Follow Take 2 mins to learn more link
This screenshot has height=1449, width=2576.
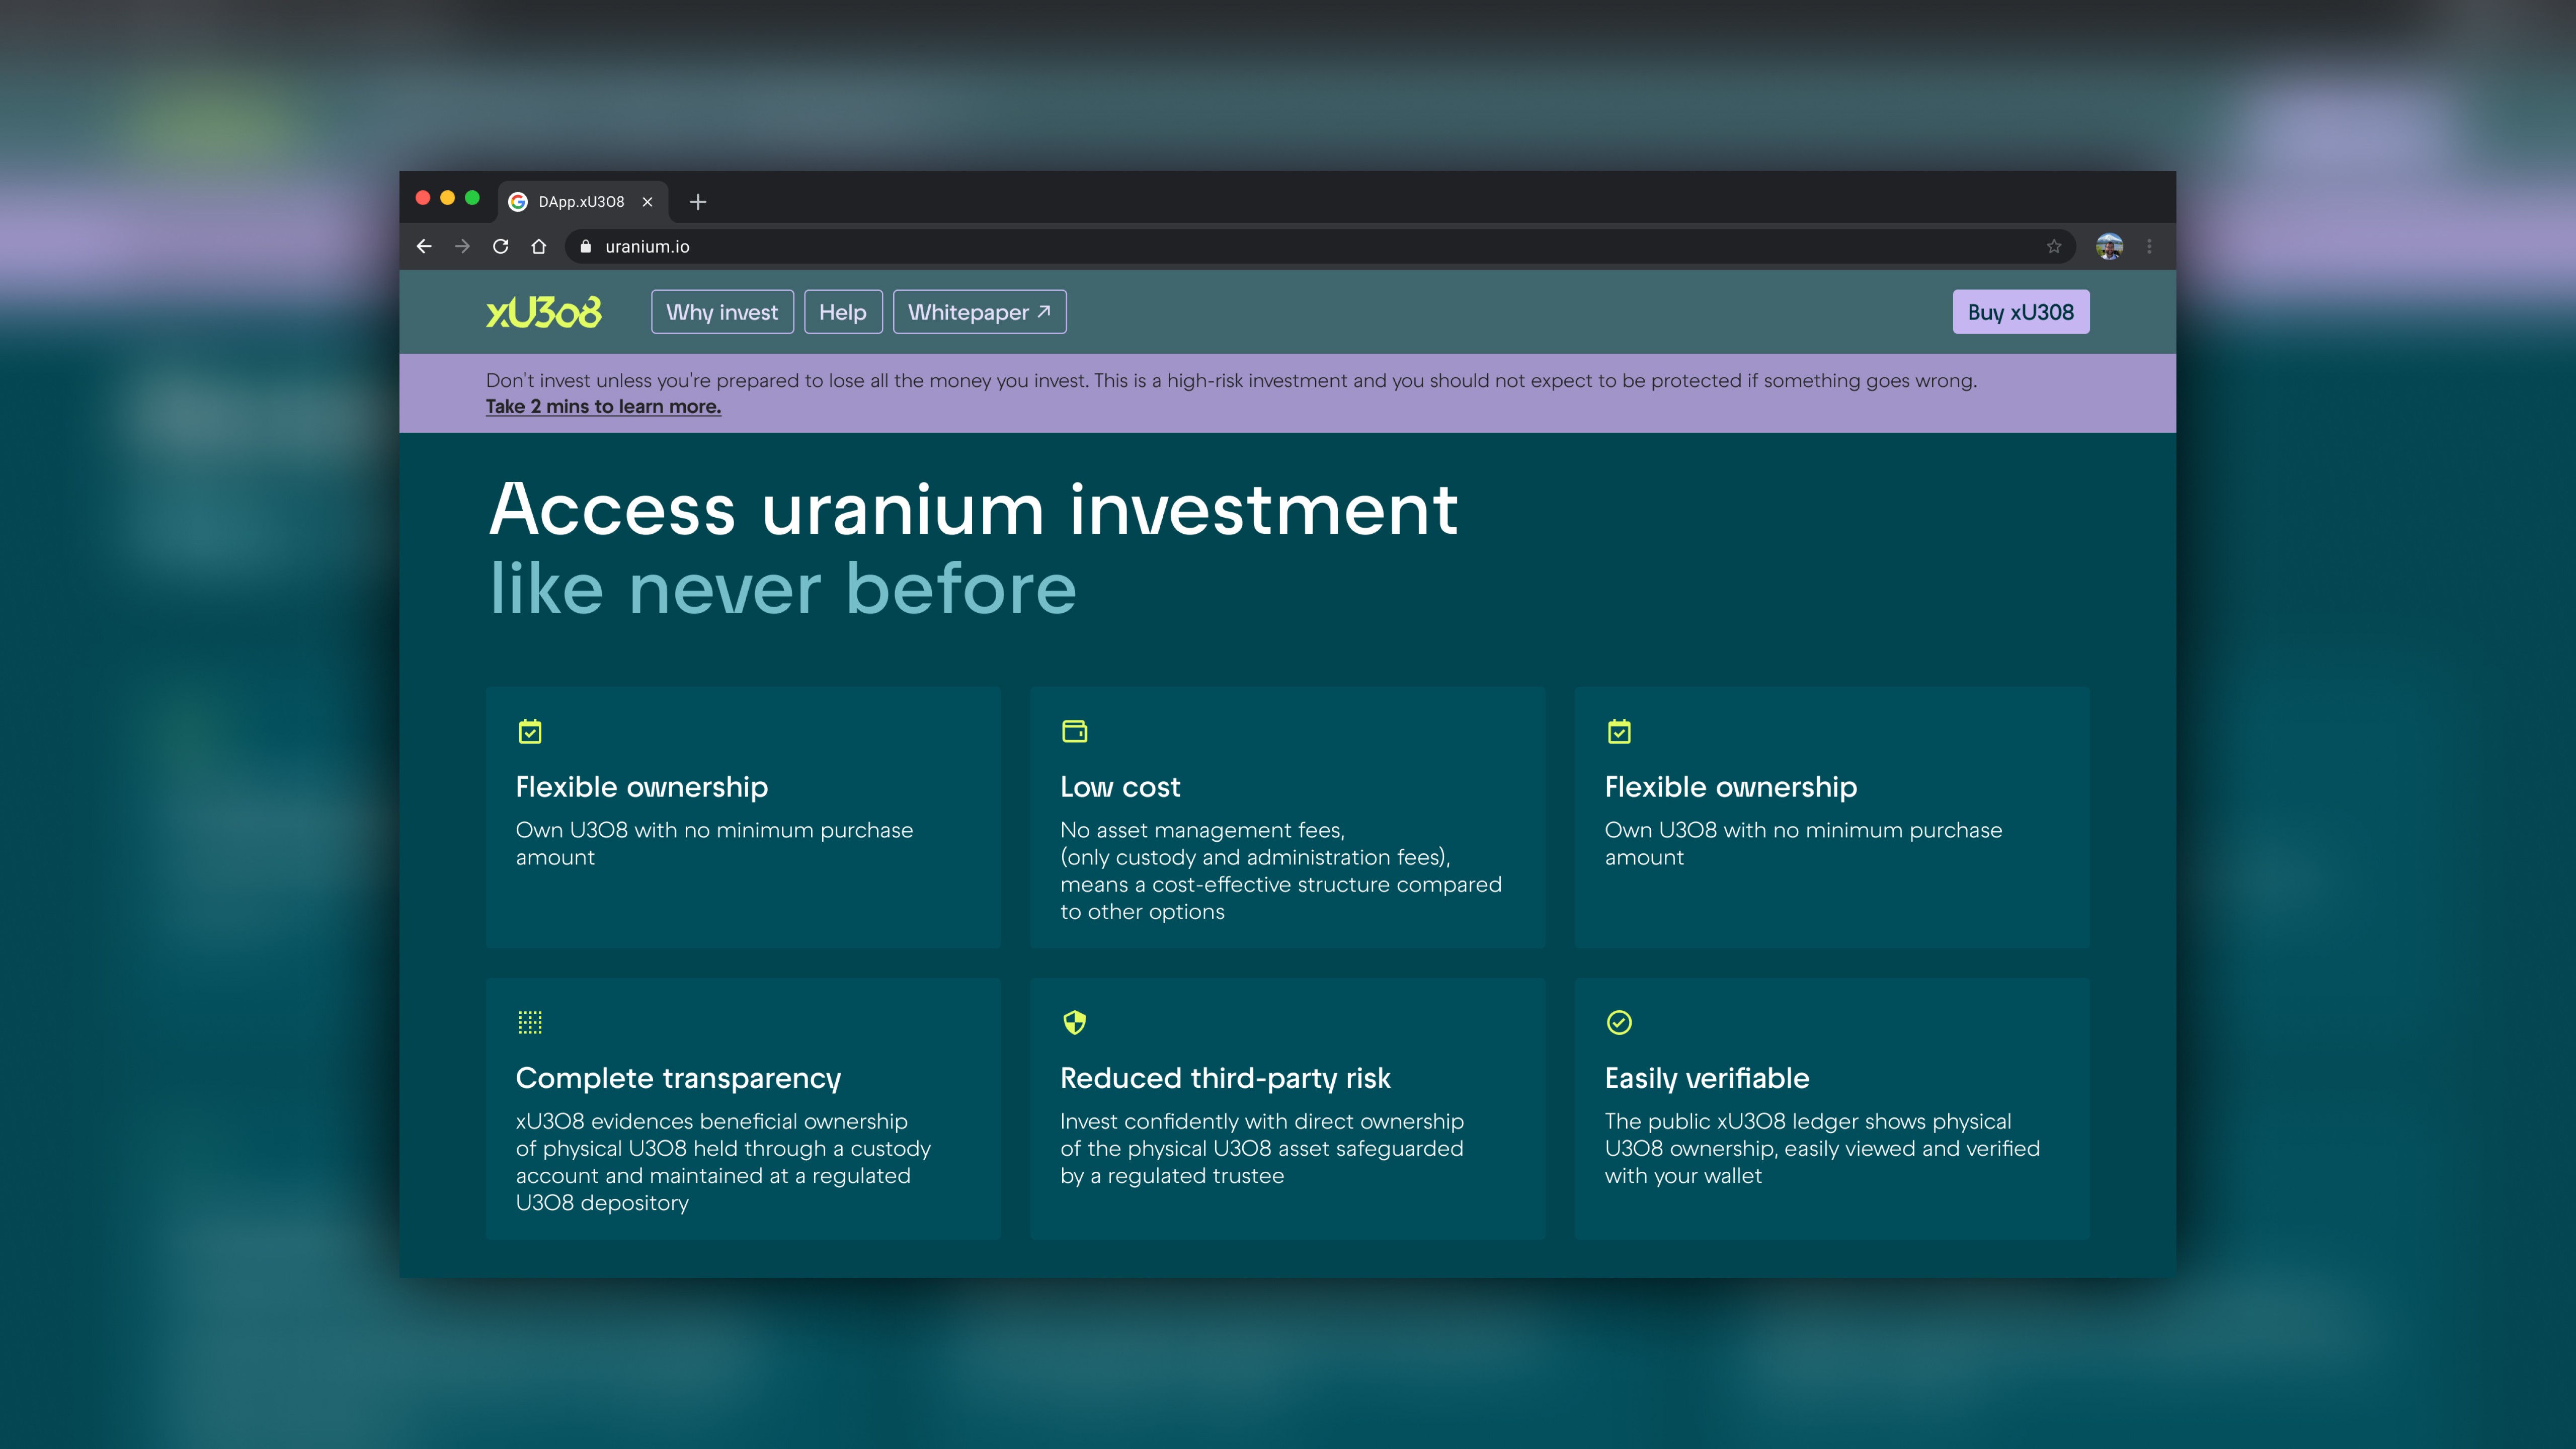point(603,406)
